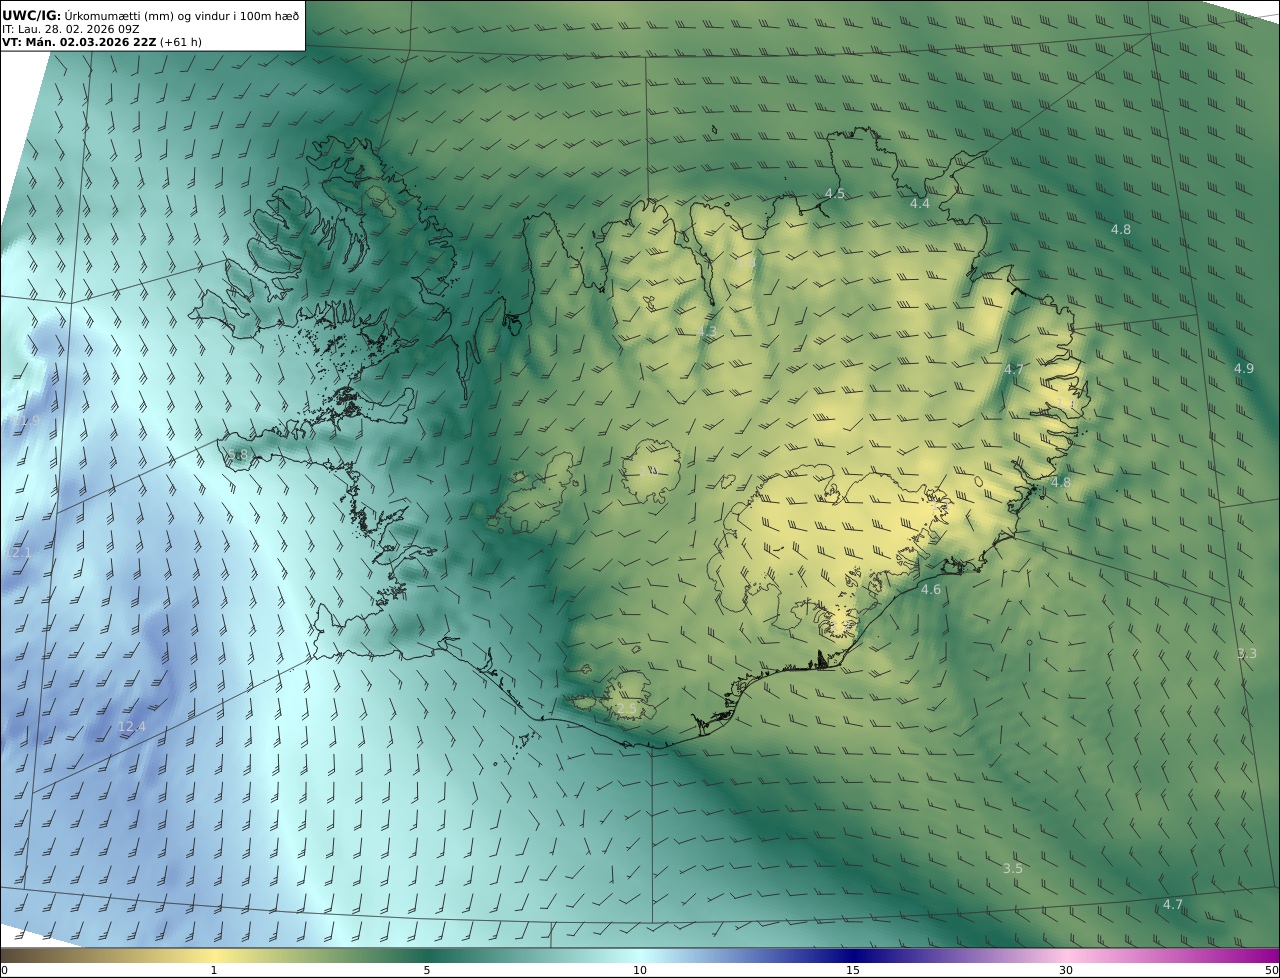Click the colorbar tick labeled 1
The image size is (1280, 978).
click(x=214, y=970)
